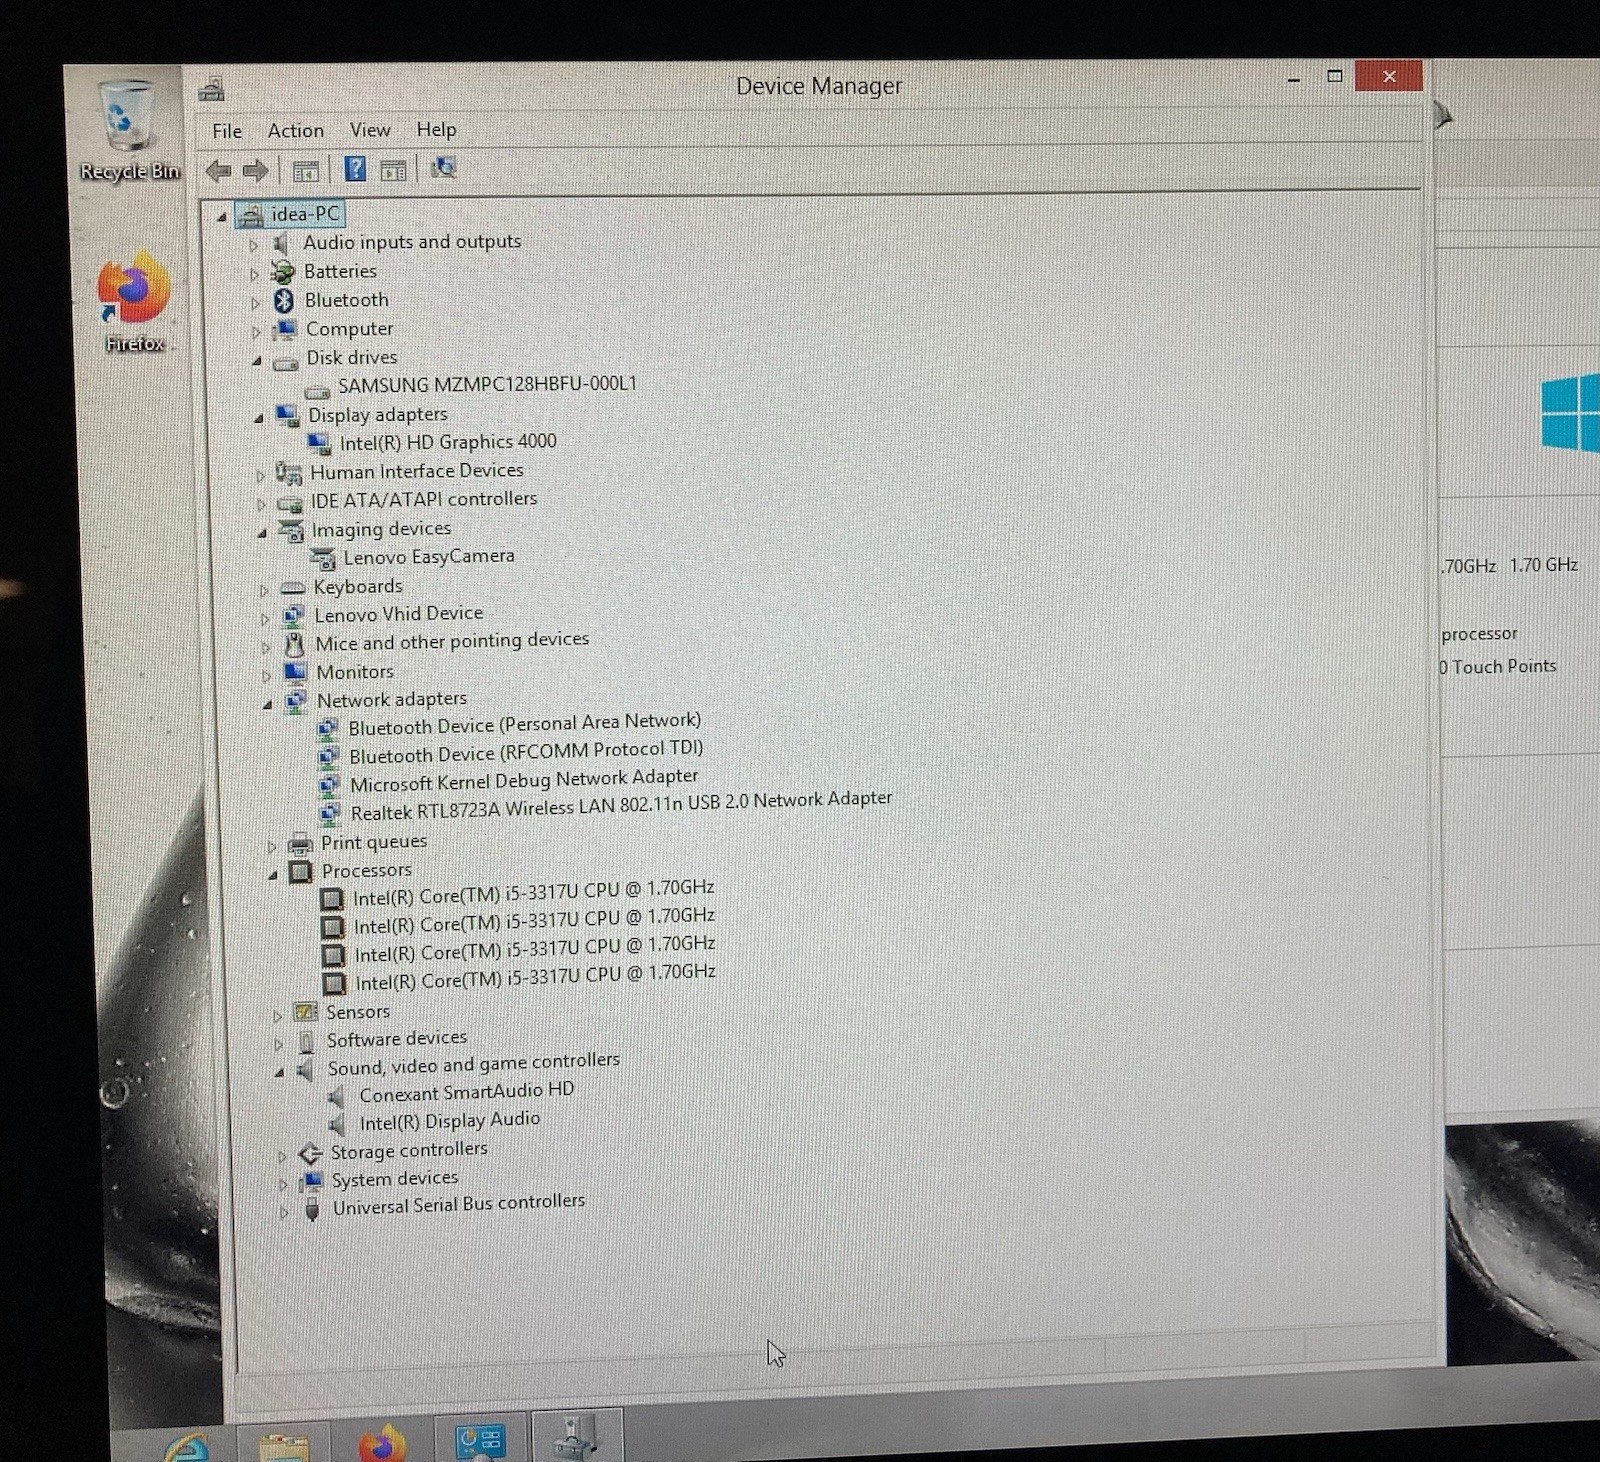Collapse the idea-PC root node
The width and height of the screenshot is (1600, 1462).
(222, 216)
